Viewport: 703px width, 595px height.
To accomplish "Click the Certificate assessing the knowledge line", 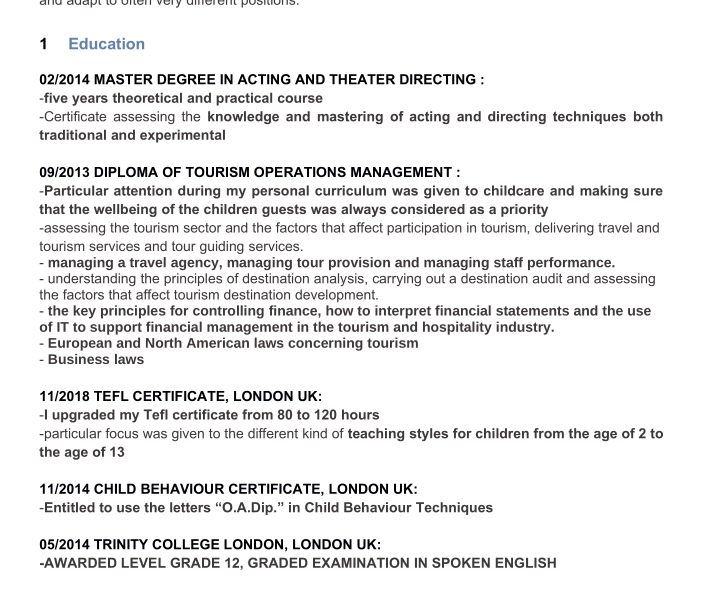I will coord(350,117).
